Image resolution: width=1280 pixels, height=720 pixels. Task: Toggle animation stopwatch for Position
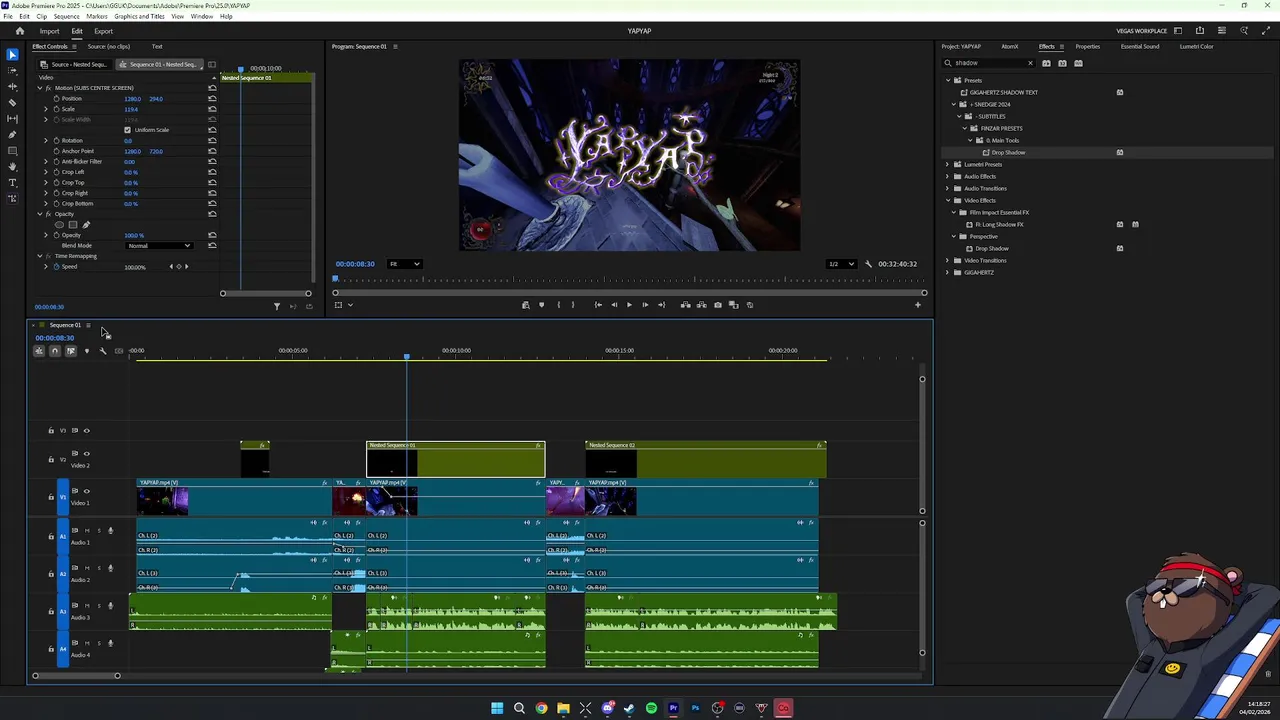point(56,99)
